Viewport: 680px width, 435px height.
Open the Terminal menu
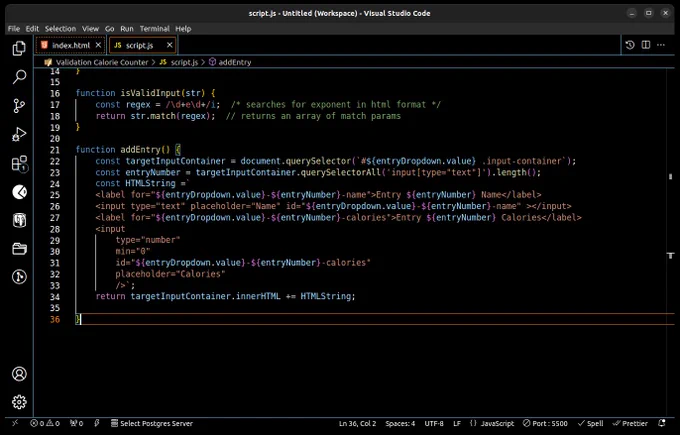154,29
